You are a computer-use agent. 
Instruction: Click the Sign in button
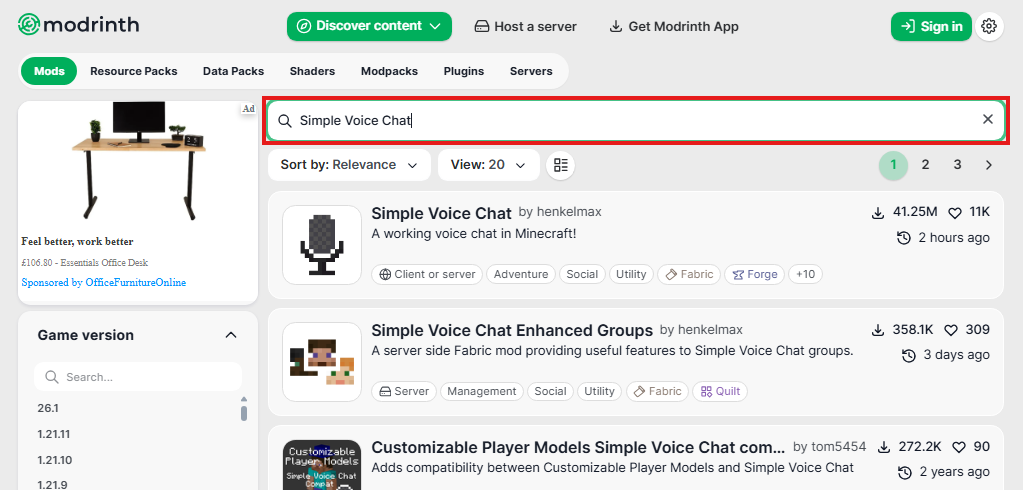[x=931, y=27]
